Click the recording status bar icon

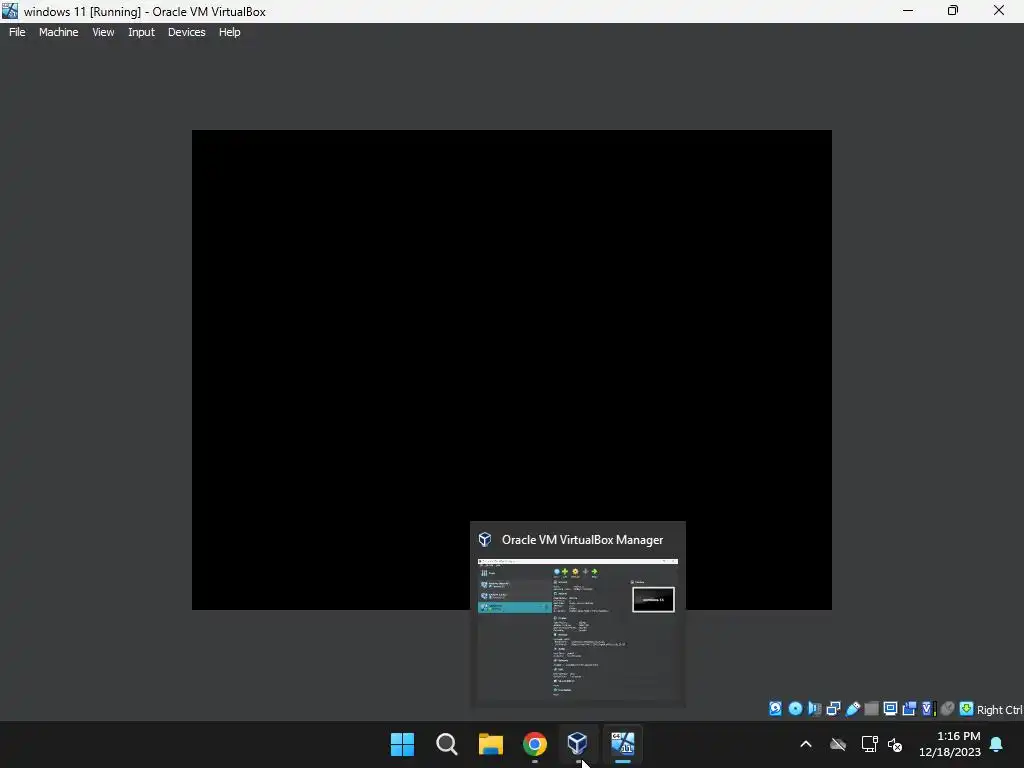(x=909, y=709)
